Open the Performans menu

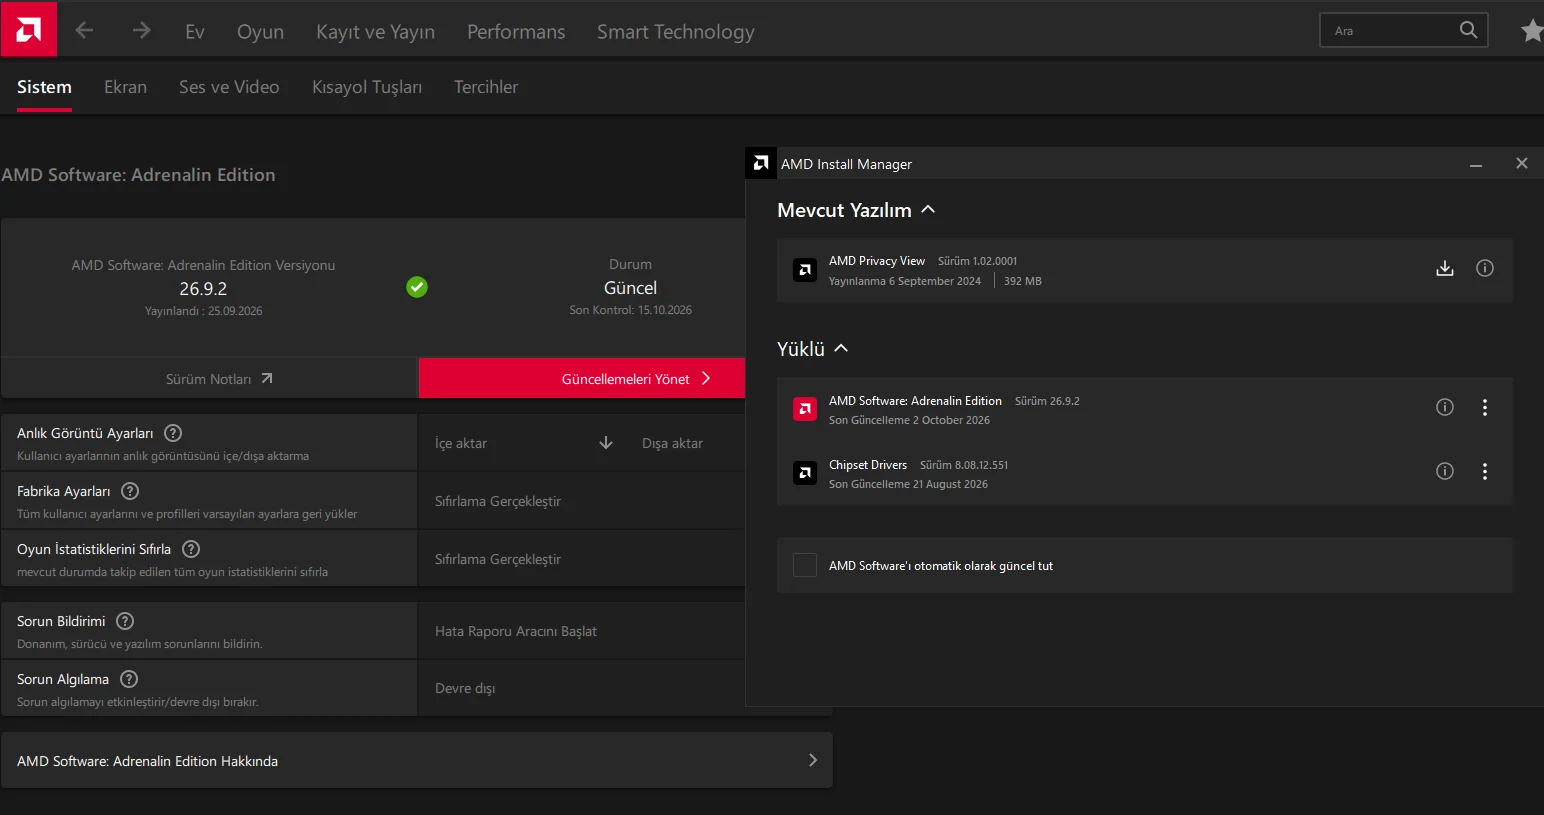click(516, 32)
